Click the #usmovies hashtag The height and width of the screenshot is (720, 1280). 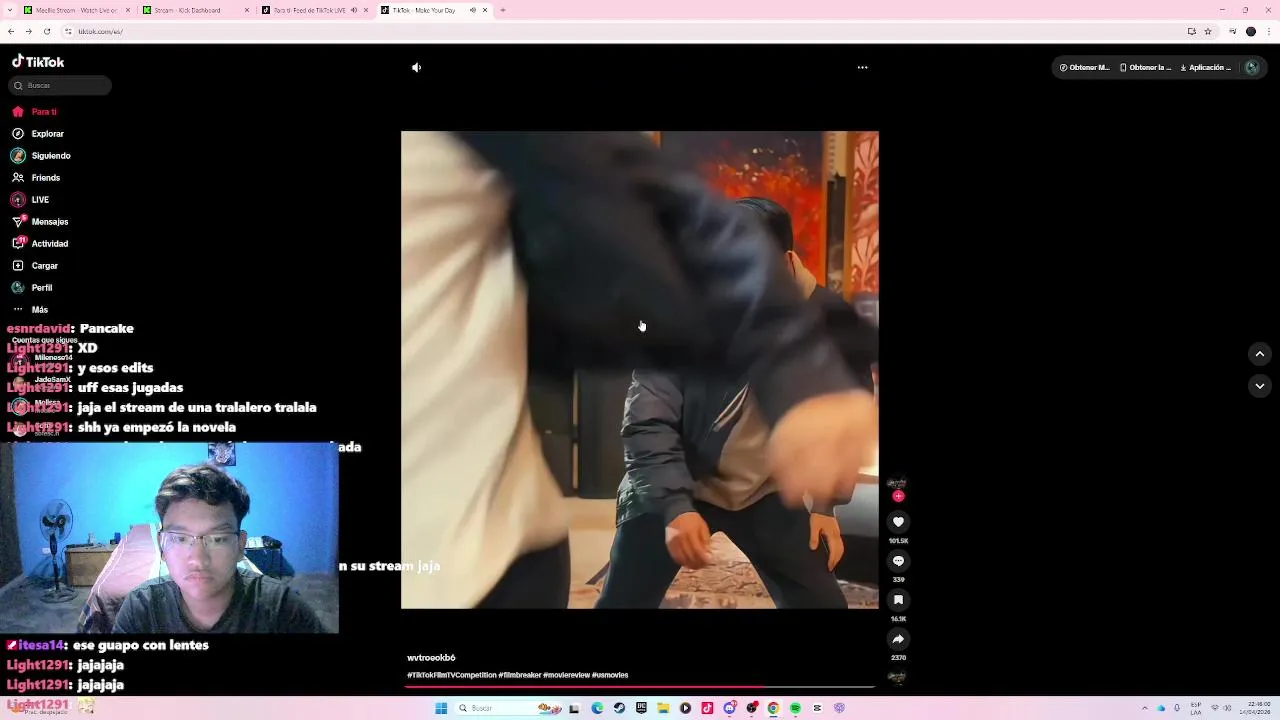610,675
